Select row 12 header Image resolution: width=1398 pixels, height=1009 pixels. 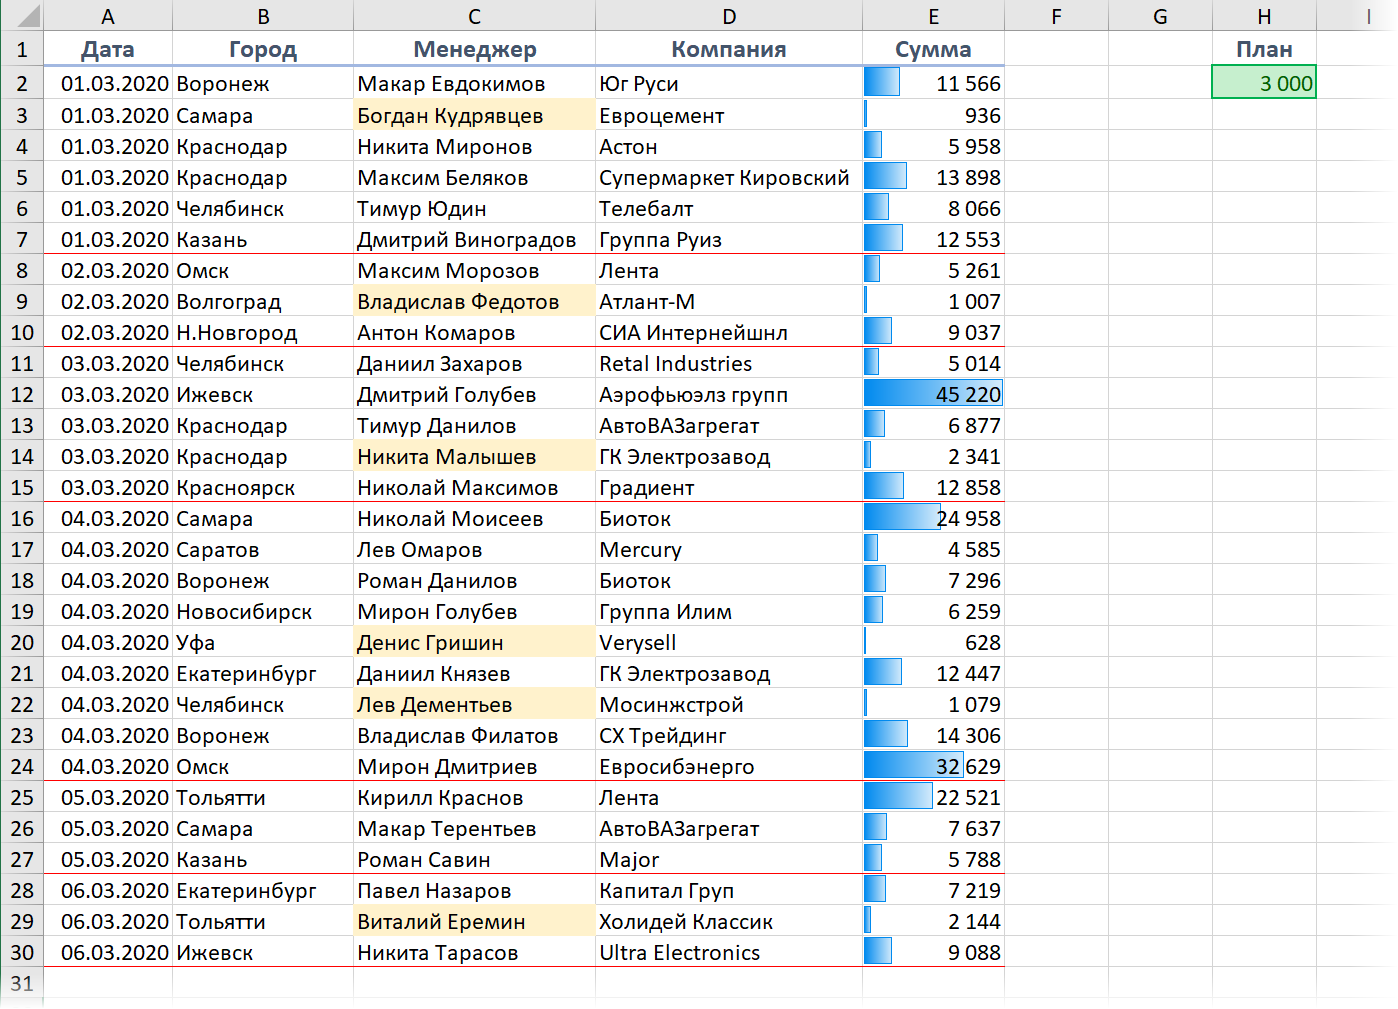click(x=22, y=394)
